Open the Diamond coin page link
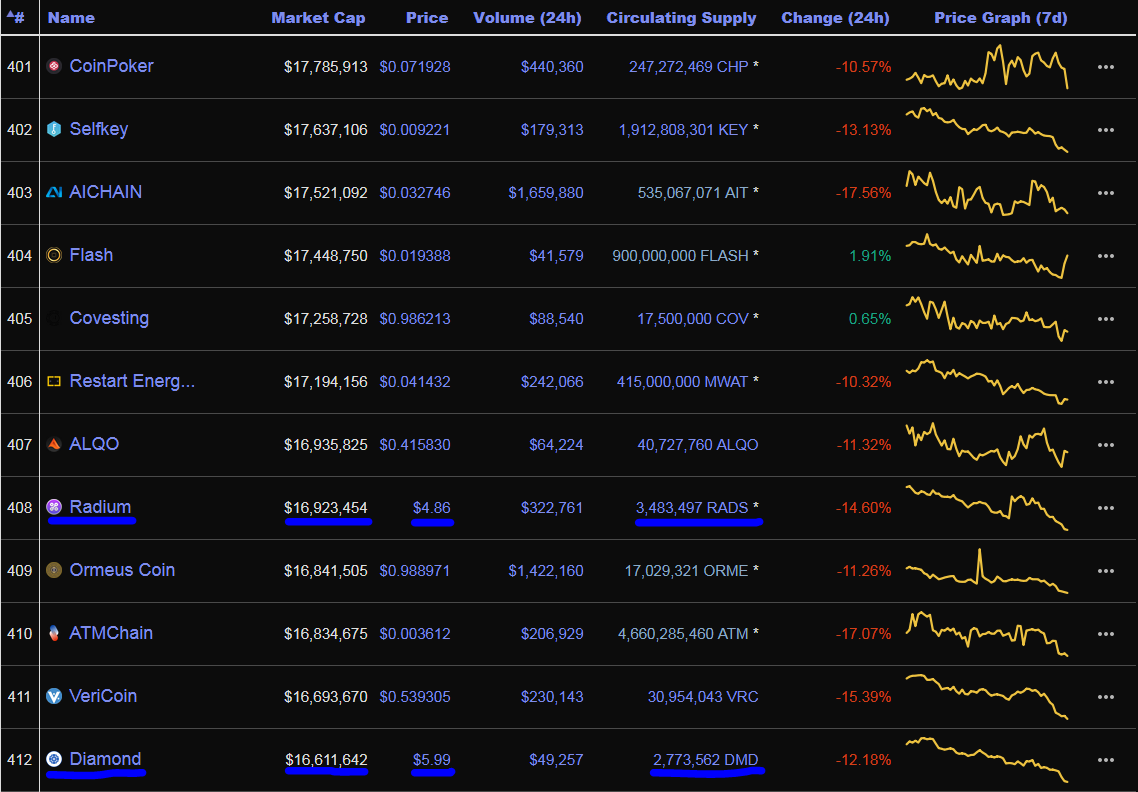 pos(105,759)
